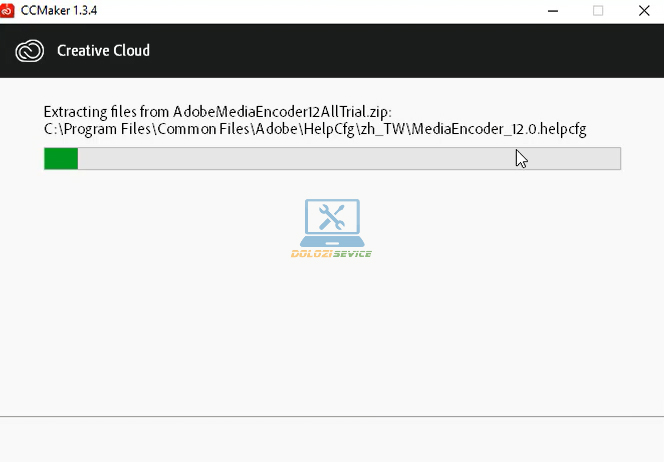Click the CCMaker app icon in title bar
664x462 pixels.
pos(9,10)
